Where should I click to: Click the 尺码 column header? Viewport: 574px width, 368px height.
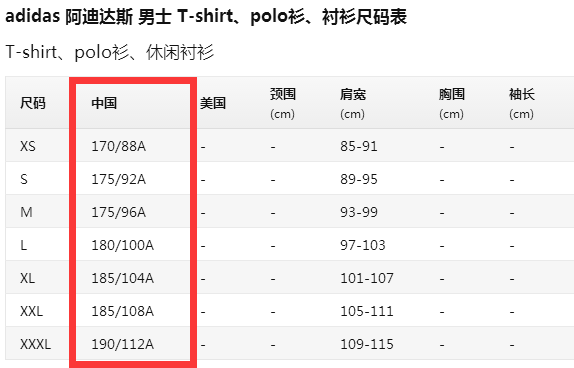33,103
